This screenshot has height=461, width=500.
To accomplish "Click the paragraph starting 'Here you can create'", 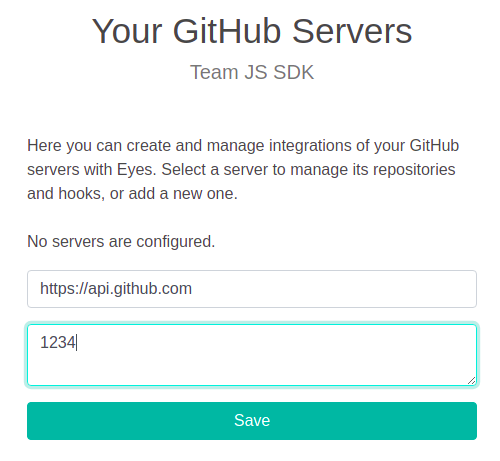I will [243, 169].
